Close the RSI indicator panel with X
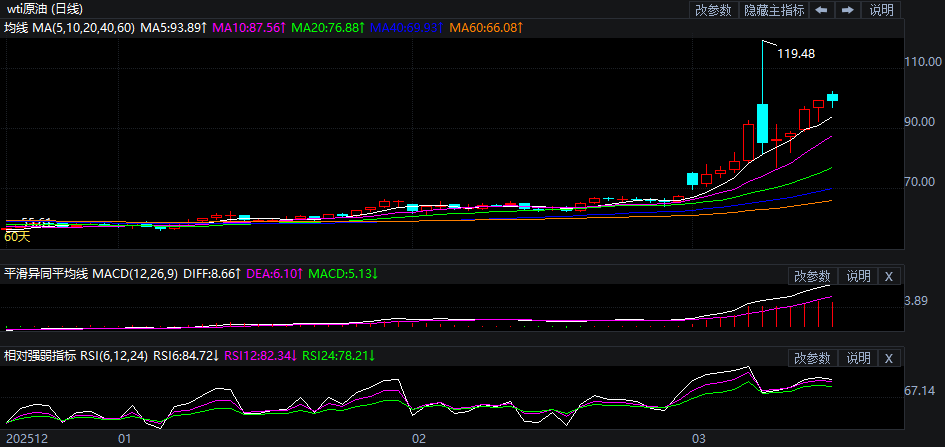945x447 pixels. pos(889,358)
